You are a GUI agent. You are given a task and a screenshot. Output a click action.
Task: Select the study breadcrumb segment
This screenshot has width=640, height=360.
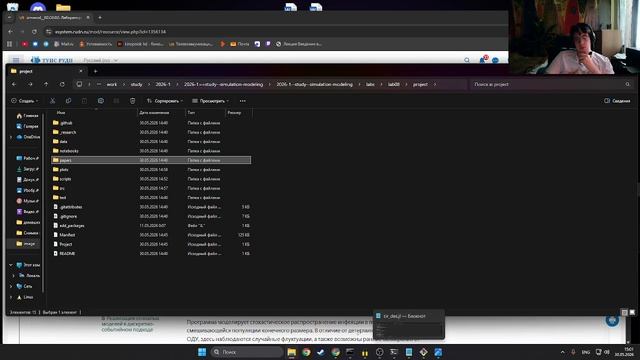pos(136,84)
